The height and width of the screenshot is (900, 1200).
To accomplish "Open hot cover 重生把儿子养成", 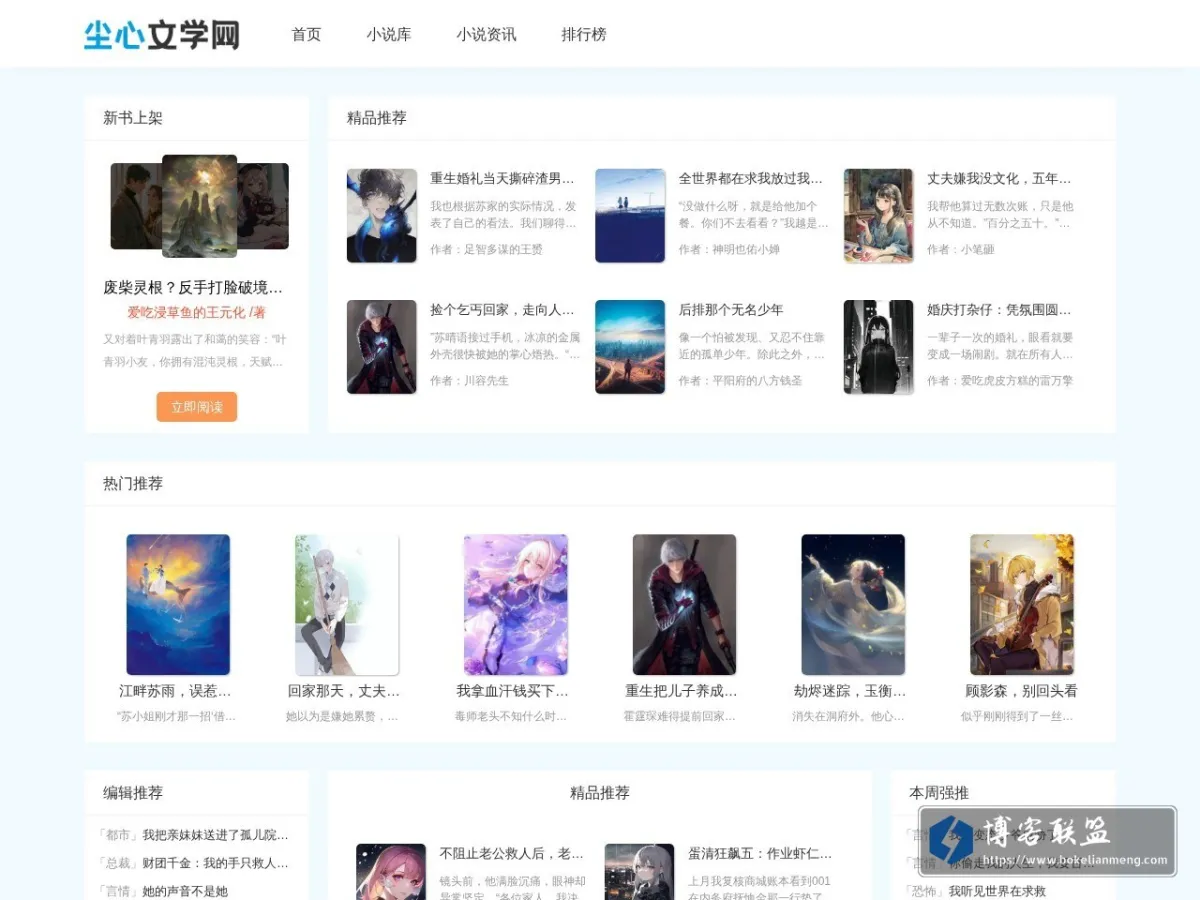I will click(684, 605).
